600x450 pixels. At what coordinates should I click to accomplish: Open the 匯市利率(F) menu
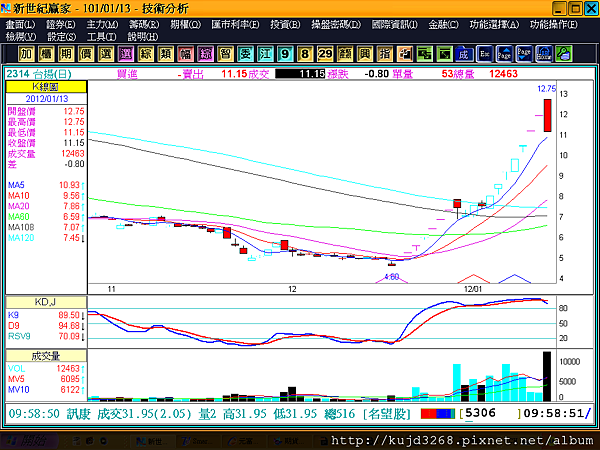point(235,24)
